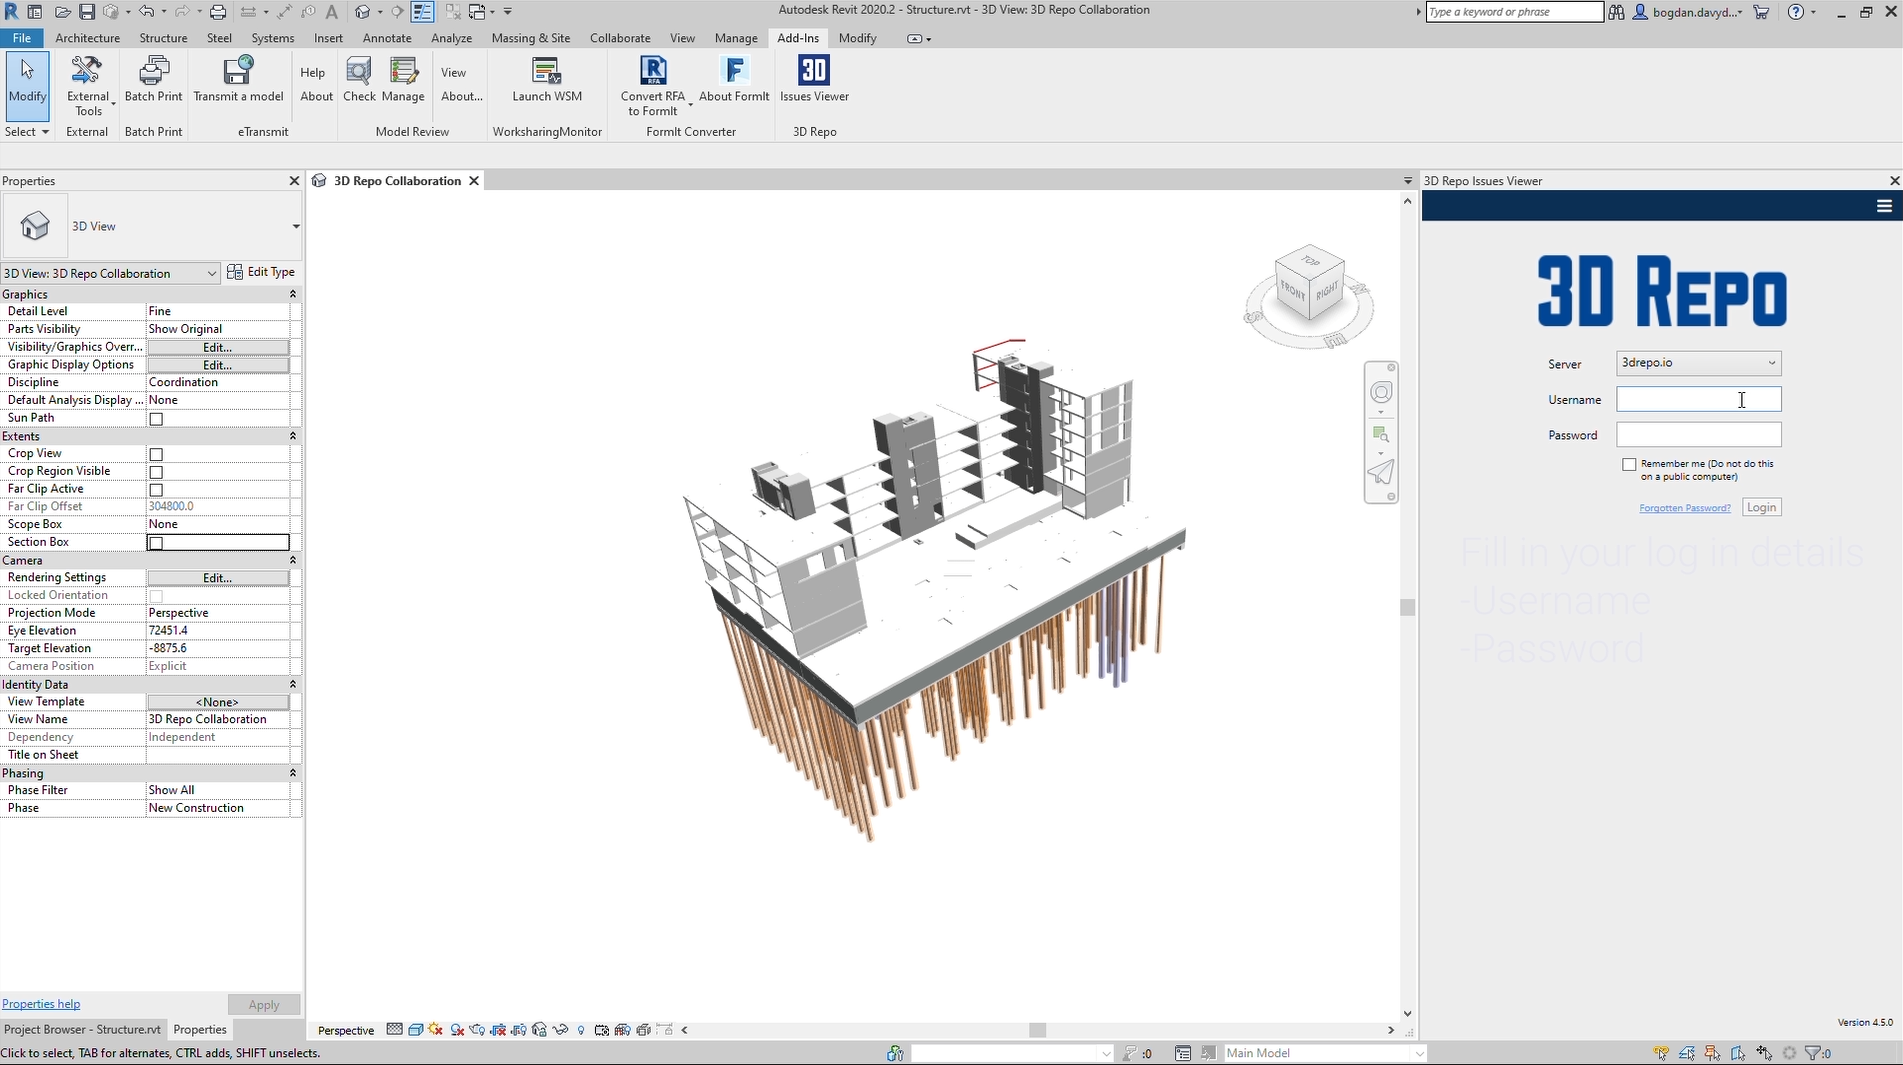Screen dimensions: 1903x1065
Task: Click the Username input field
Action: click(1698, 400)
